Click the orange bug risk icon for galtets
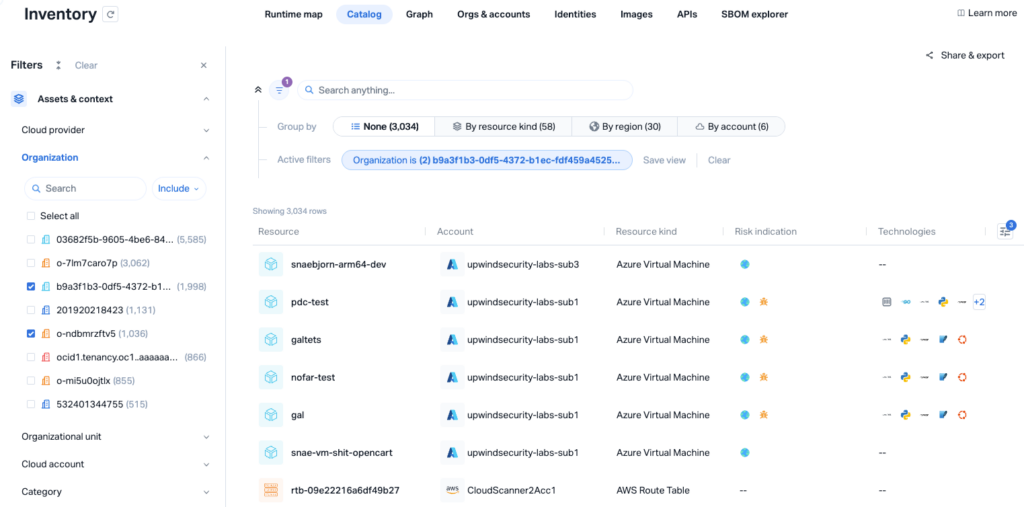This screenshot has width=1024, height=507. coord(763,340)
